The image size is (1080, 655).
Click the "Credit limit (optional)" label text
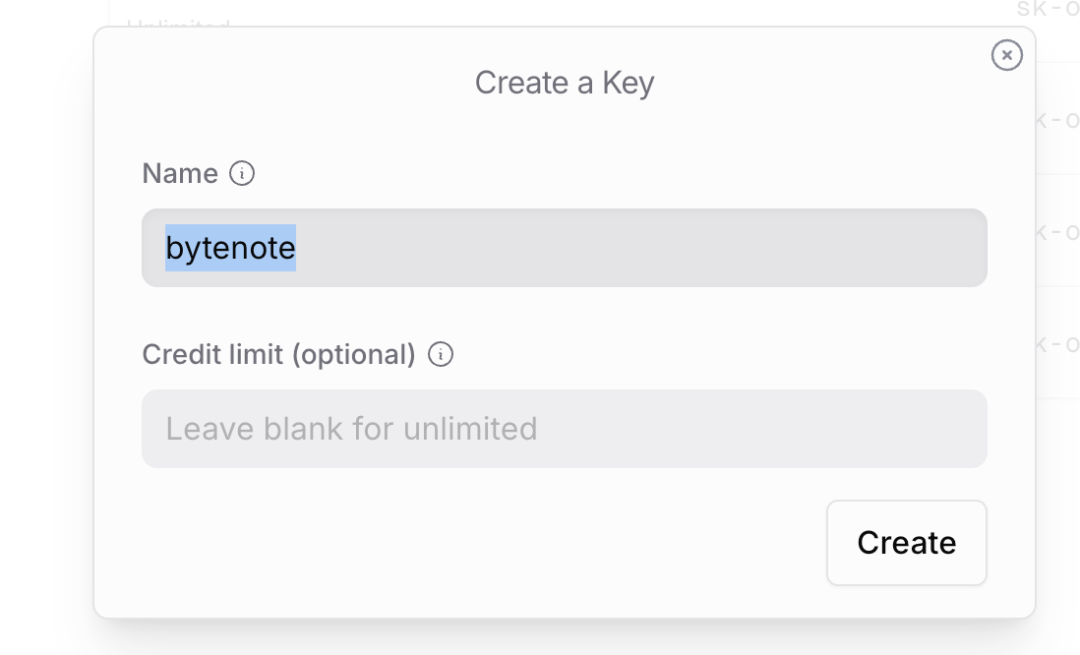tap(278, 355)
